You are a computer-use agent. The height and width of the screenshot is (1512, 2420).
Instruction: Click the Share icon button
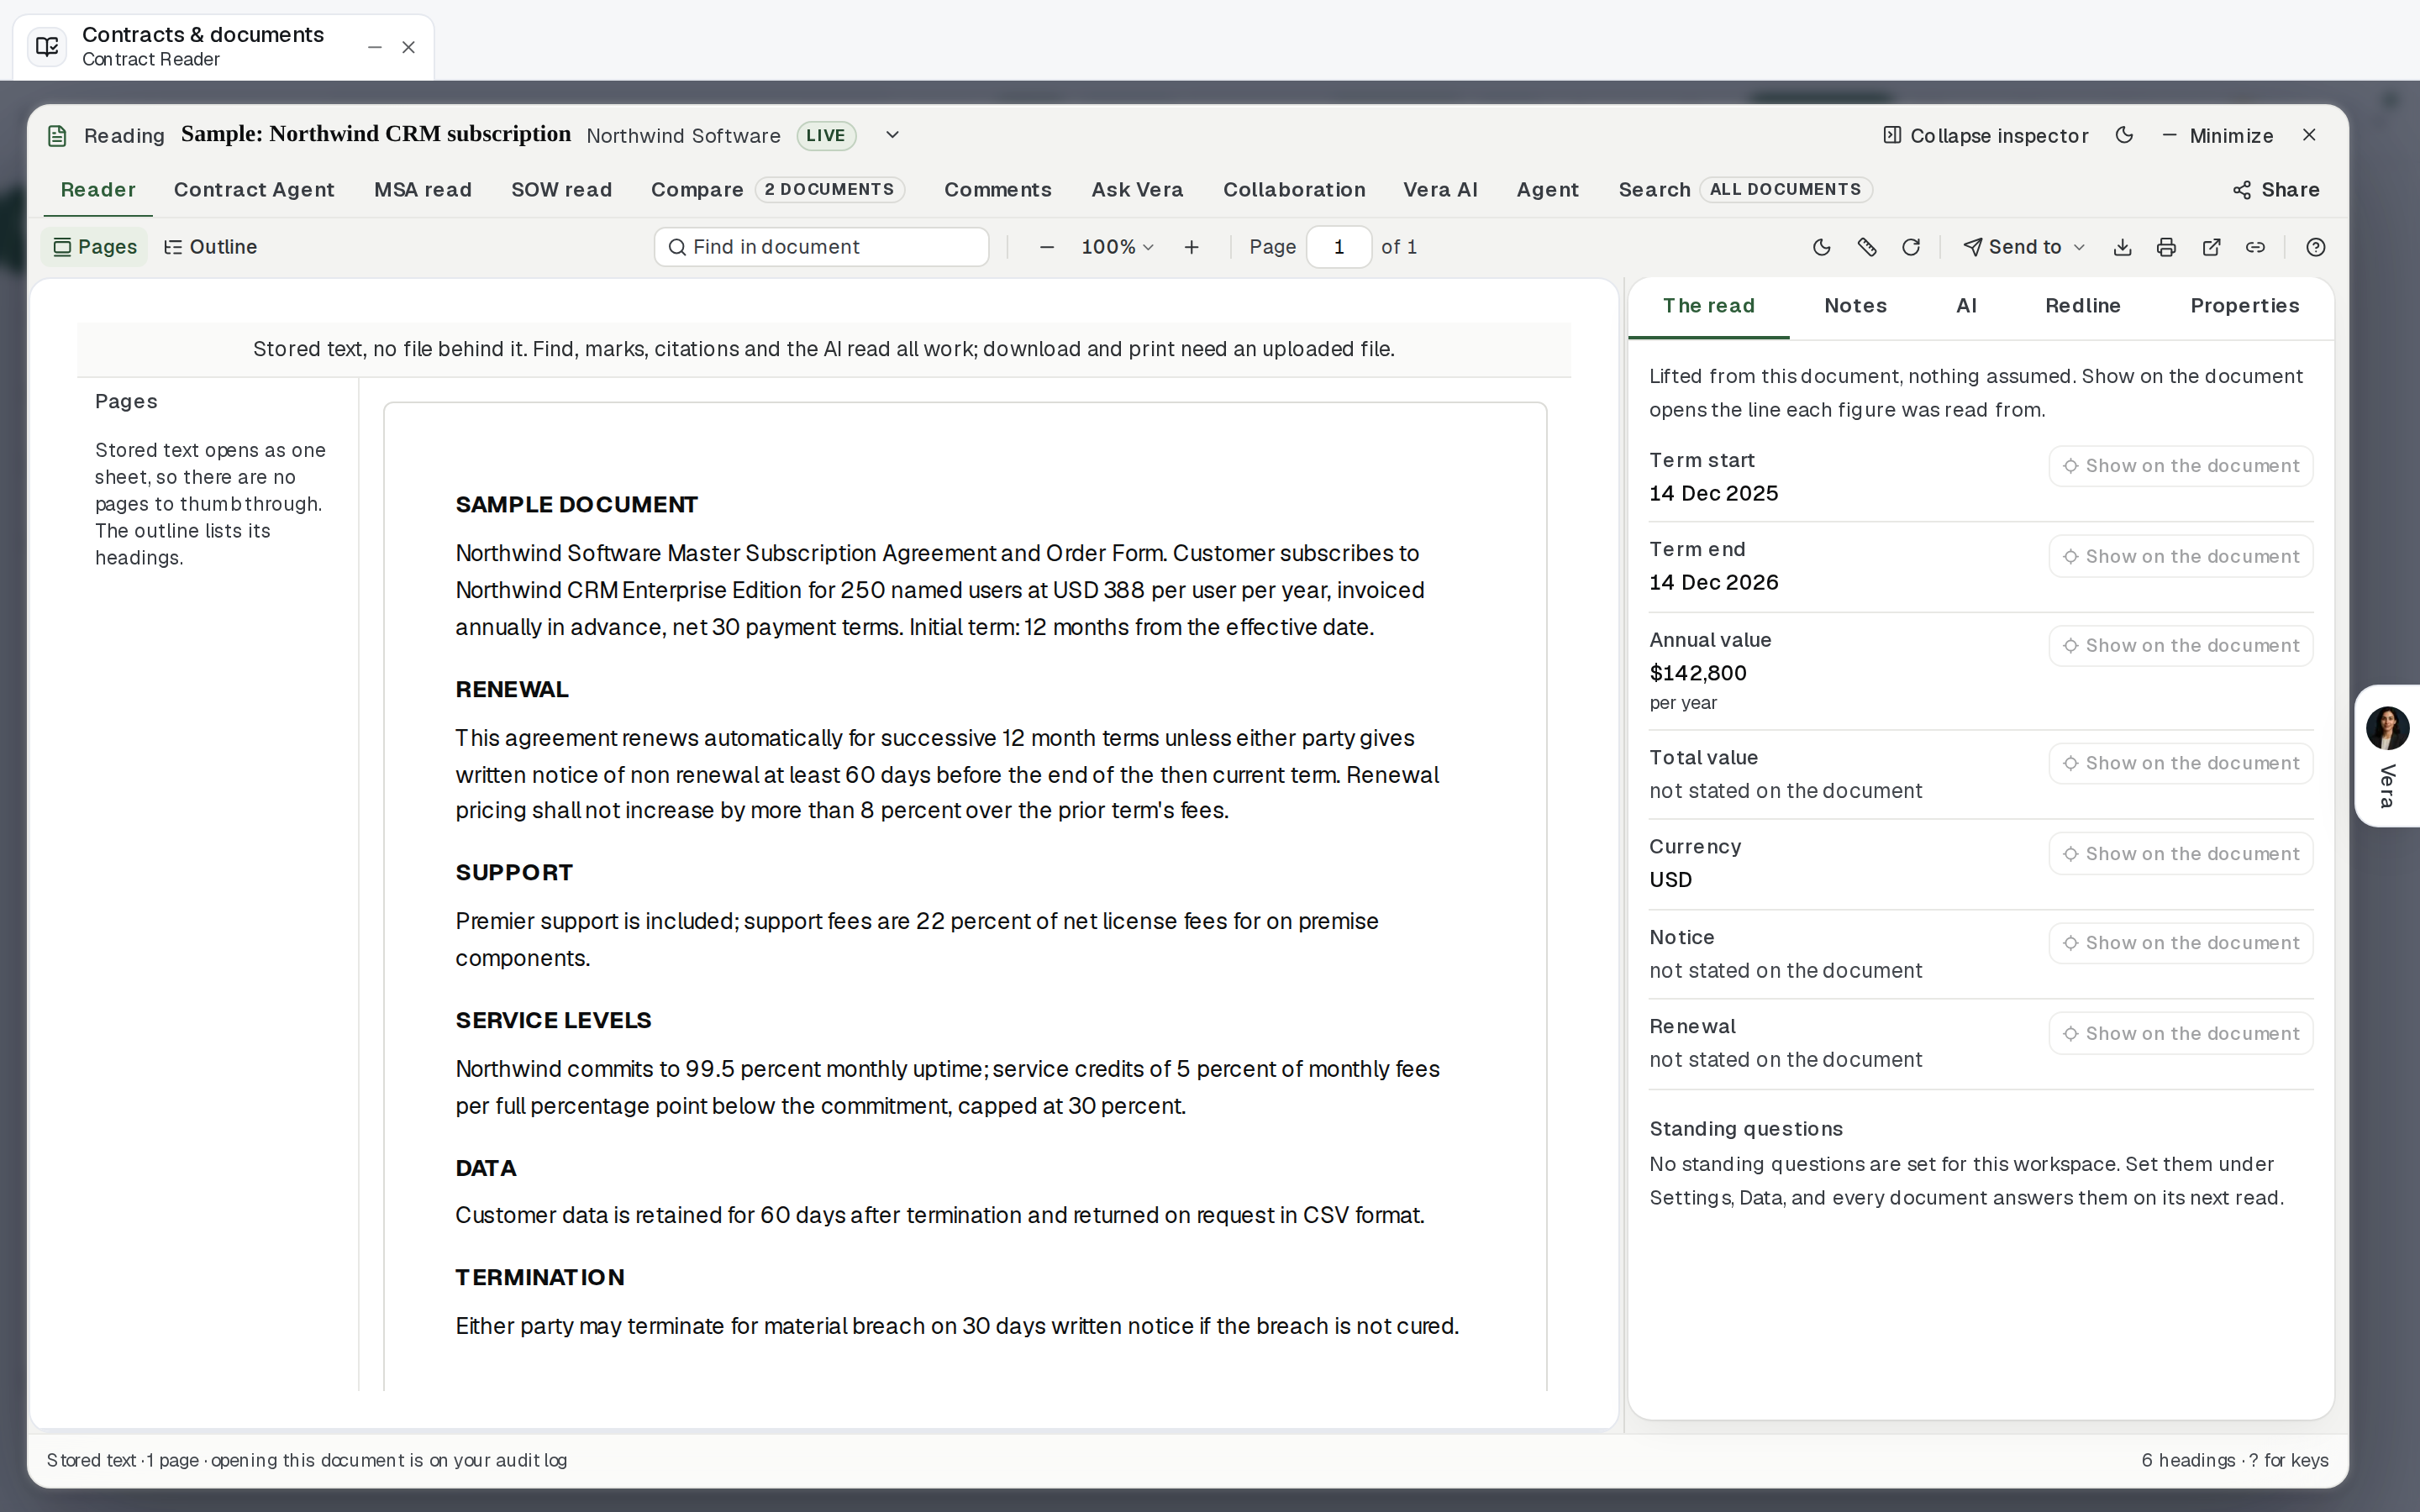click(x=2275, y=190)
